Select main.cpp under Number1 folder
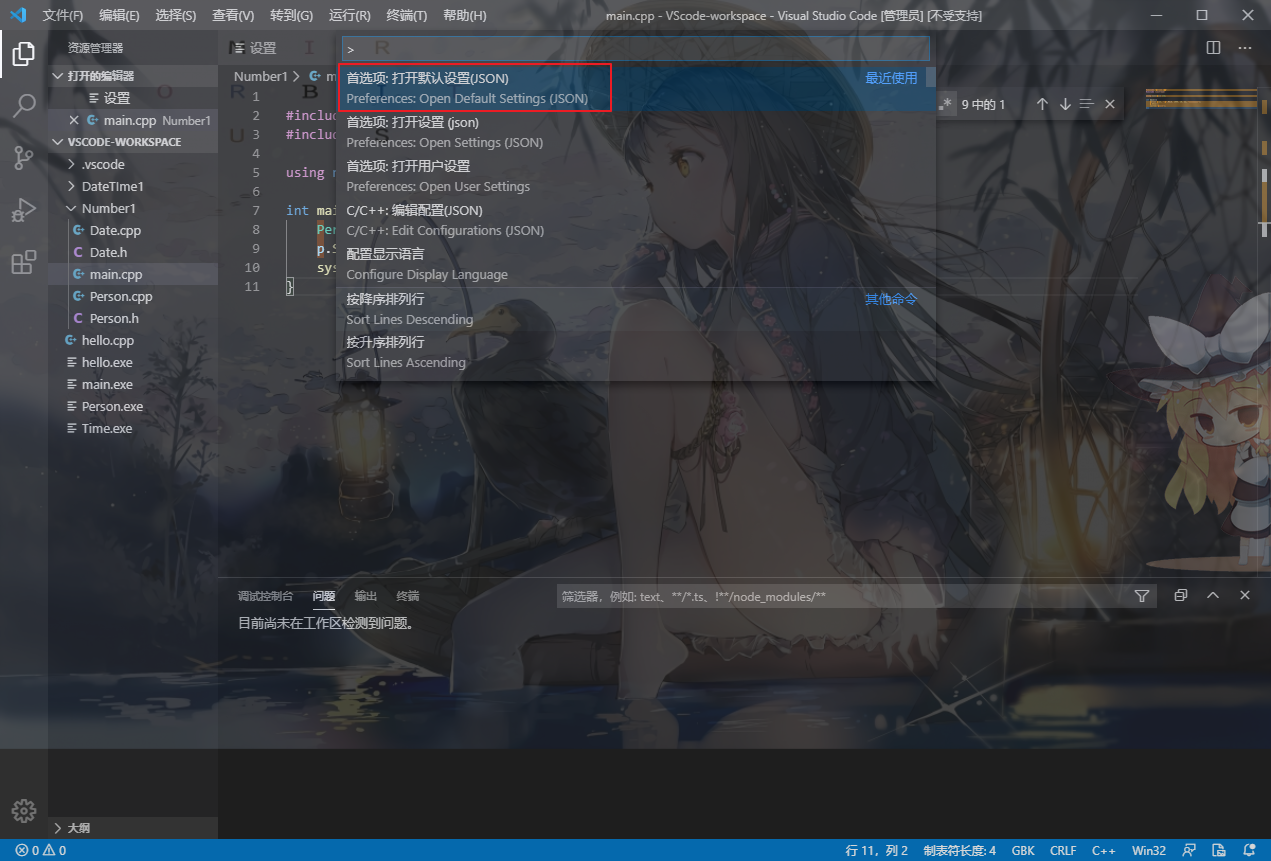 tap(133, 274)
